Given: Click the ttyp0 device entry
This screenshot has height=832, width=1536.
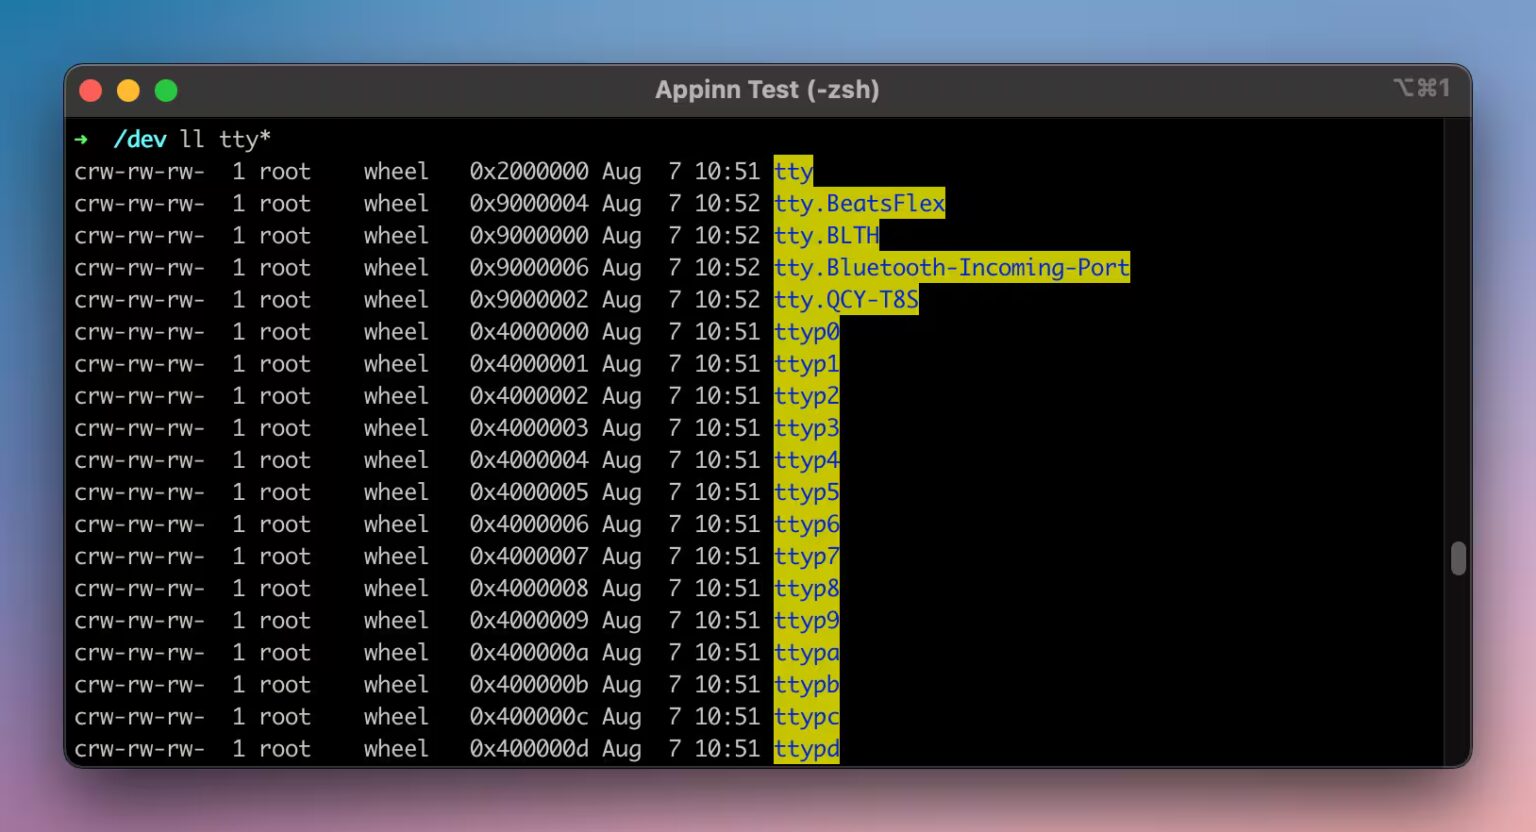Looking at the screenshot, I should 806,331.
